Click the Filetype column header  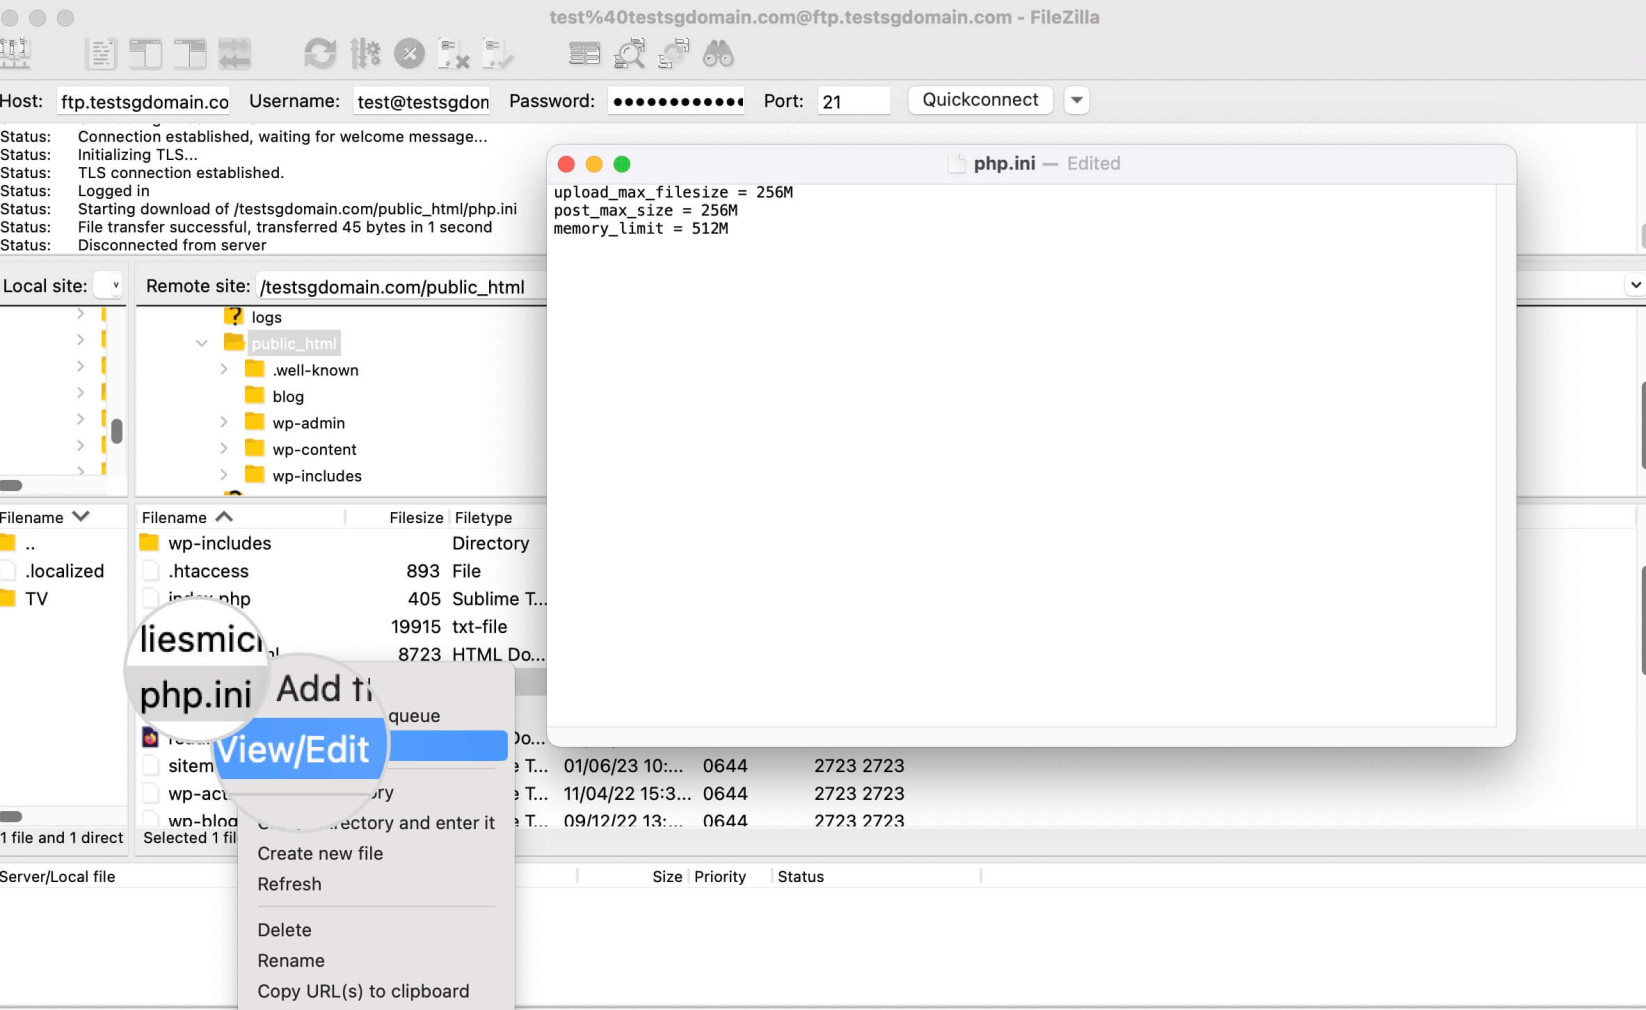(x=483, y=517)
